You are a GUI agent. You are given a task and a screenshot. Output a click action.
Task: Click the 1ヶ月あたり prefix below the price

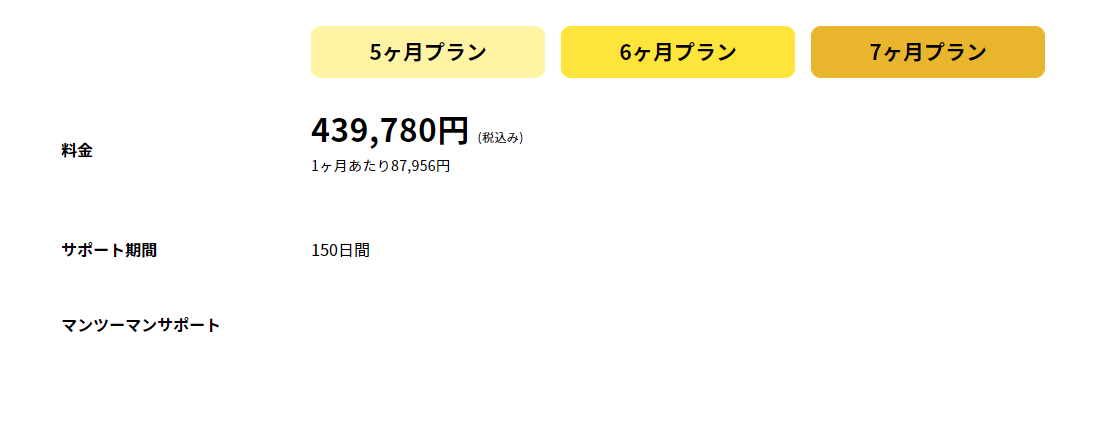click(x=351, y=166)
